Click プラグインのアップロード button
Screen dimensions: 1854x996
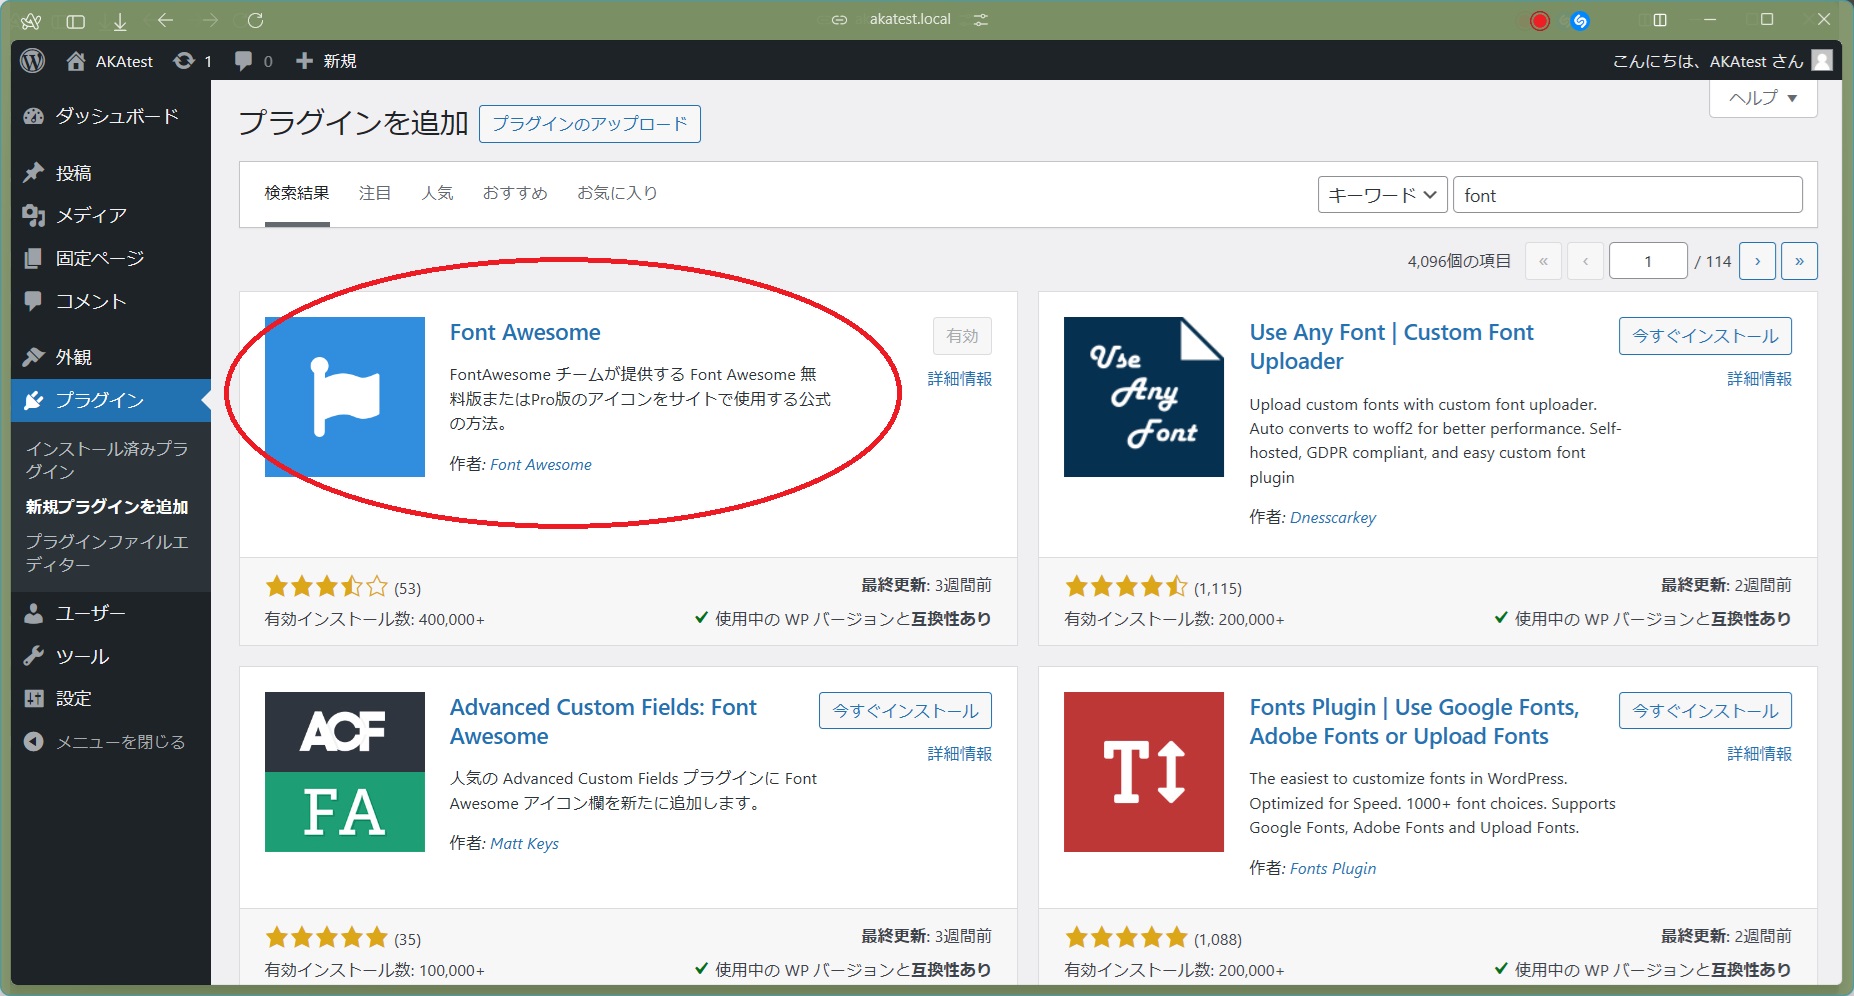(589, 124)
